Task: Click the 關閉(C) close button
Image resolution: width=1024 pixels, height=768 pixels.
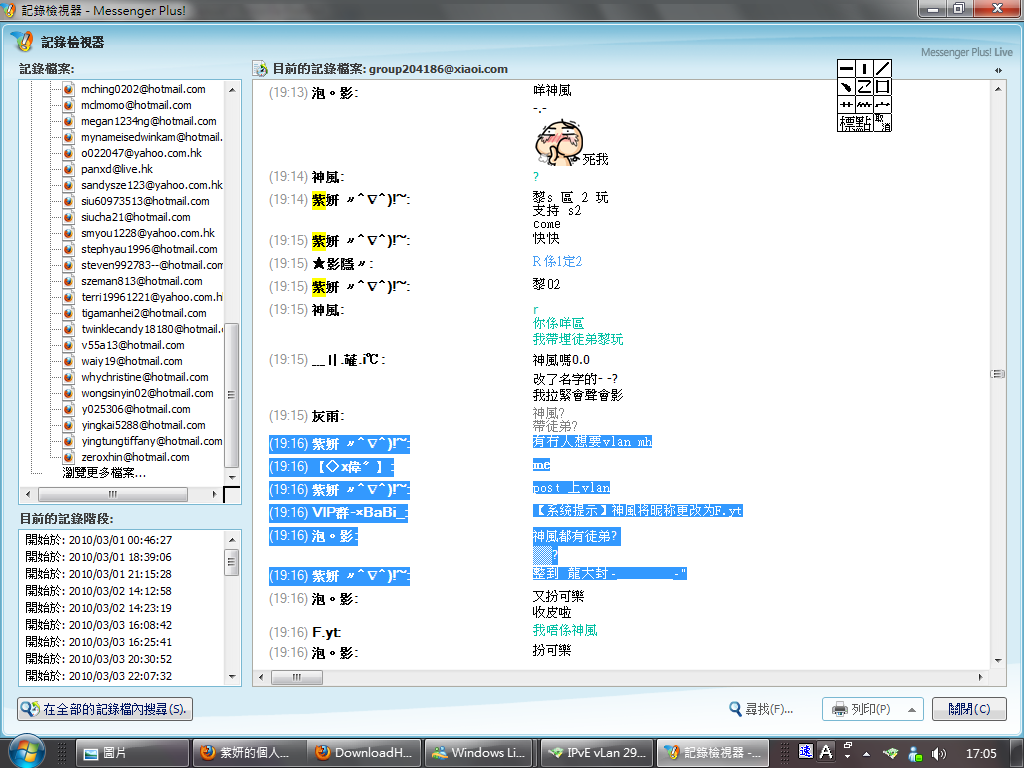Action: tap(969, 709)
